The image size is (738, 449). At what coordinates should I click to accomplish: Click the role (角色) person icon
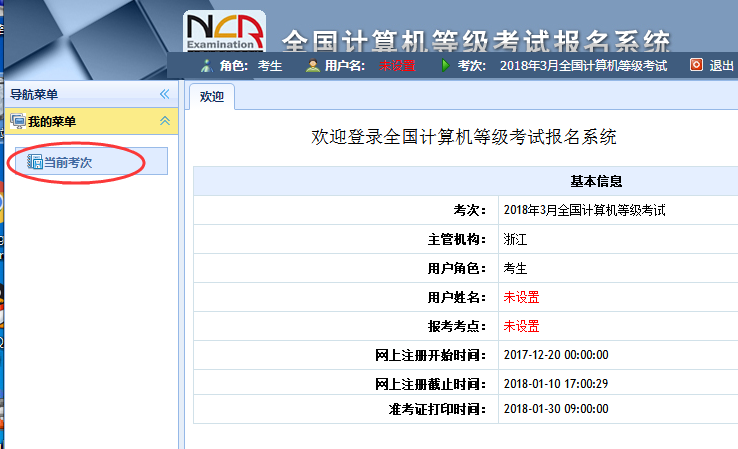pyautogui.click(x=206, y=66)
